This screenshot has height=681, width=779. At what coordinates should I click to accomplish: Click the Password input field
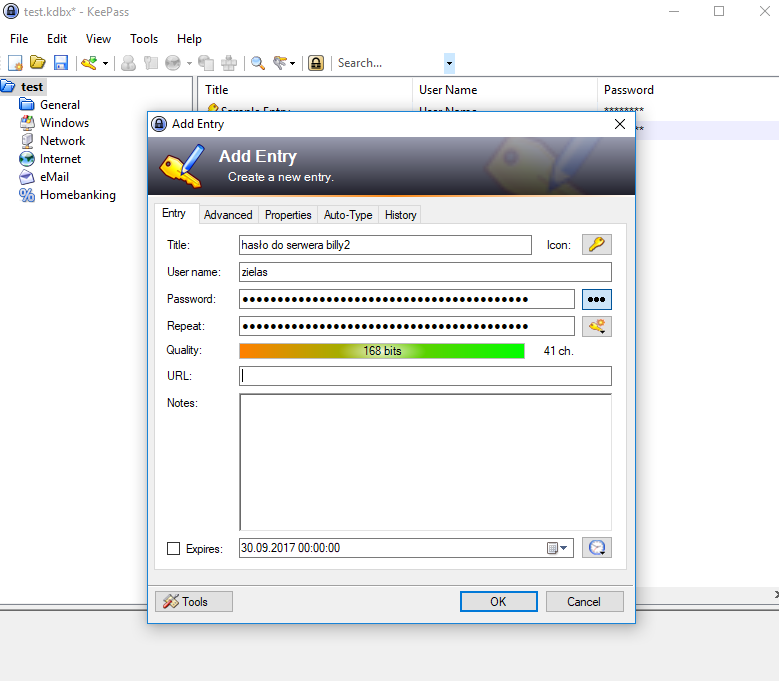[x=407, y=299]
